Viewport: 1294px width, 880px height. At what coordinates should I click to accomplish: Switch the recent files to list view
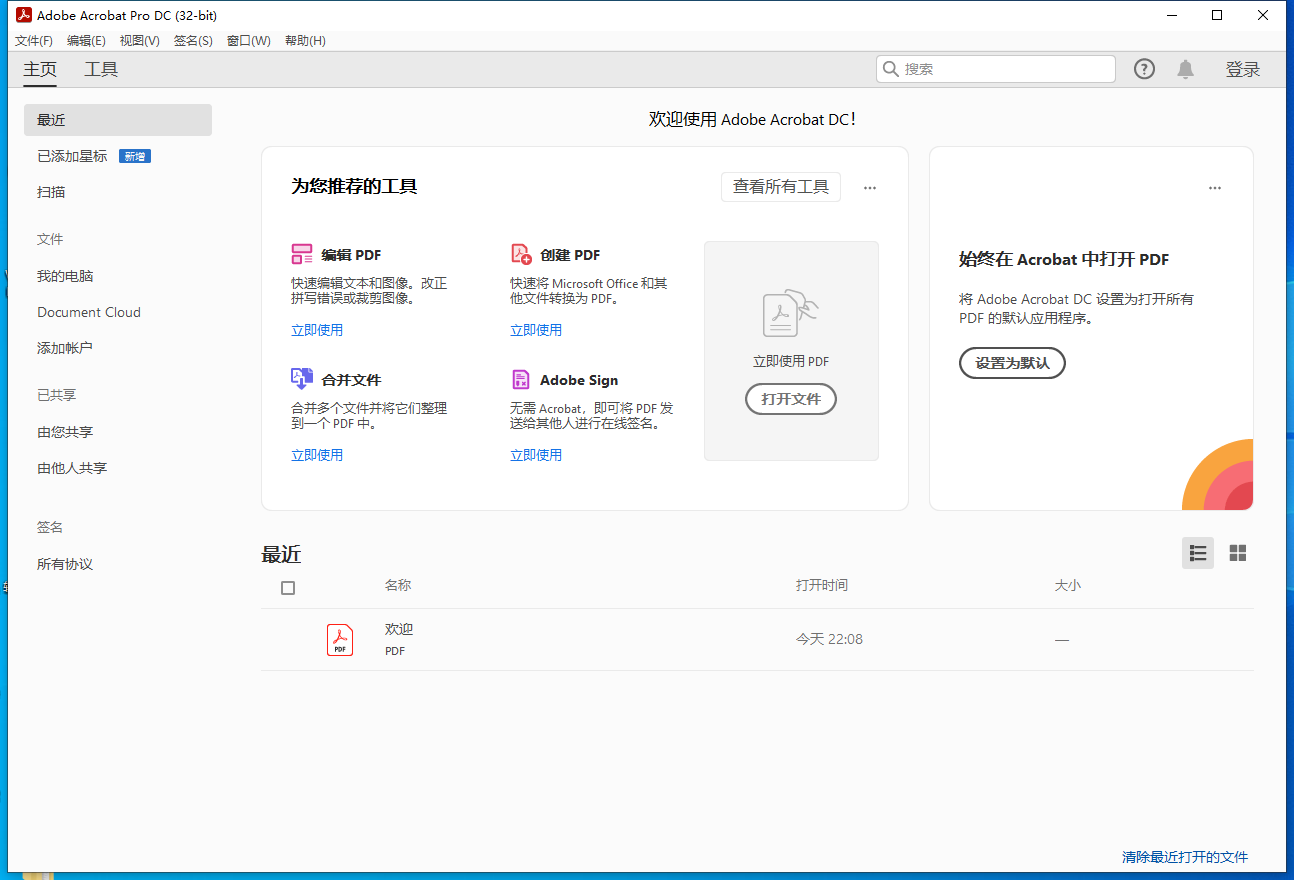coord(1198,553)
